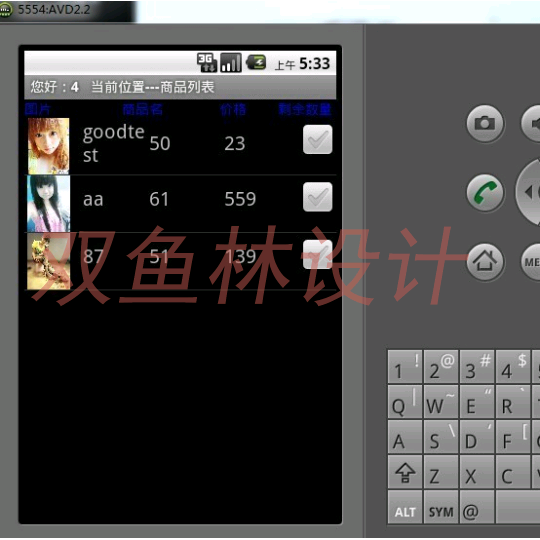Viewport: 540px width, 540px height.
Task: Select the 87 product name
Action: pyautogui.click(x=93, y=257)
